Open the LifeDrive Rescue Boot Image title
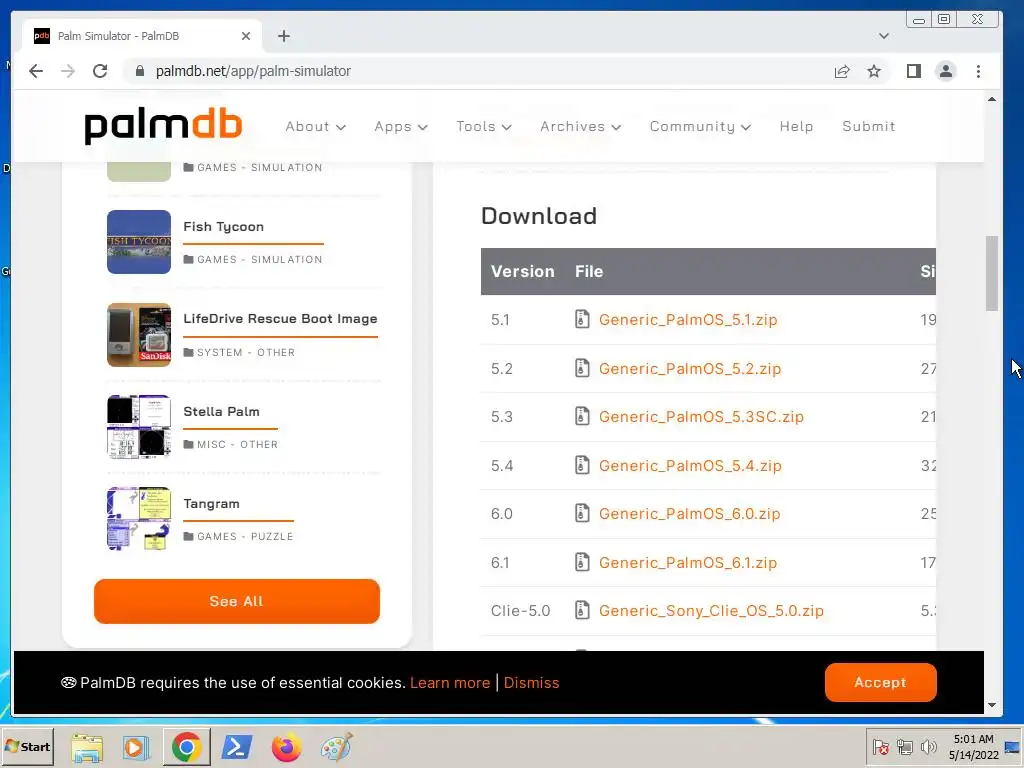Screen dimensions: 1024x768 pos(280,319)
